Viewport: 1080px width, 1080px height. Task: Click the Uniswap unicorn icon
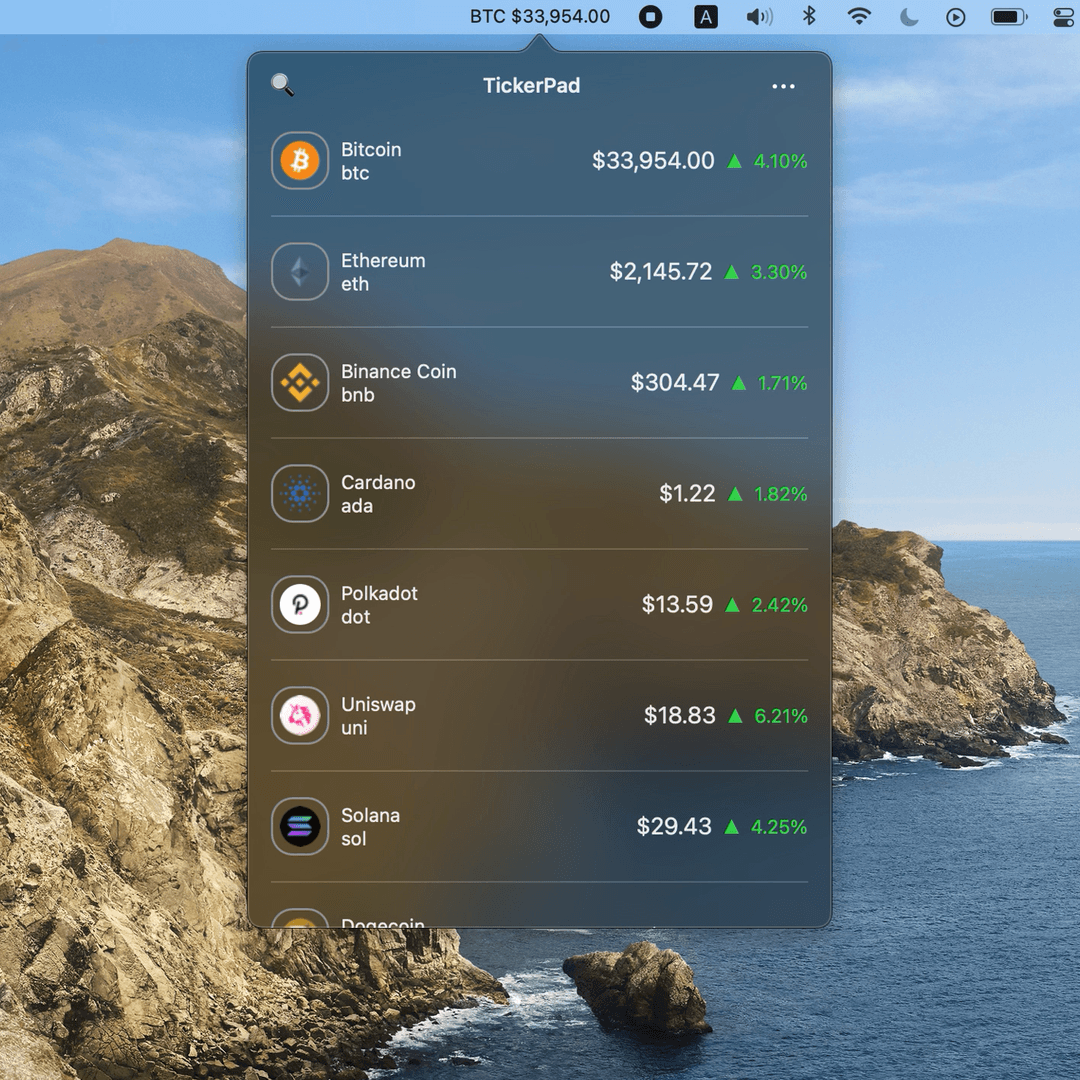click(x=298, y=715)
